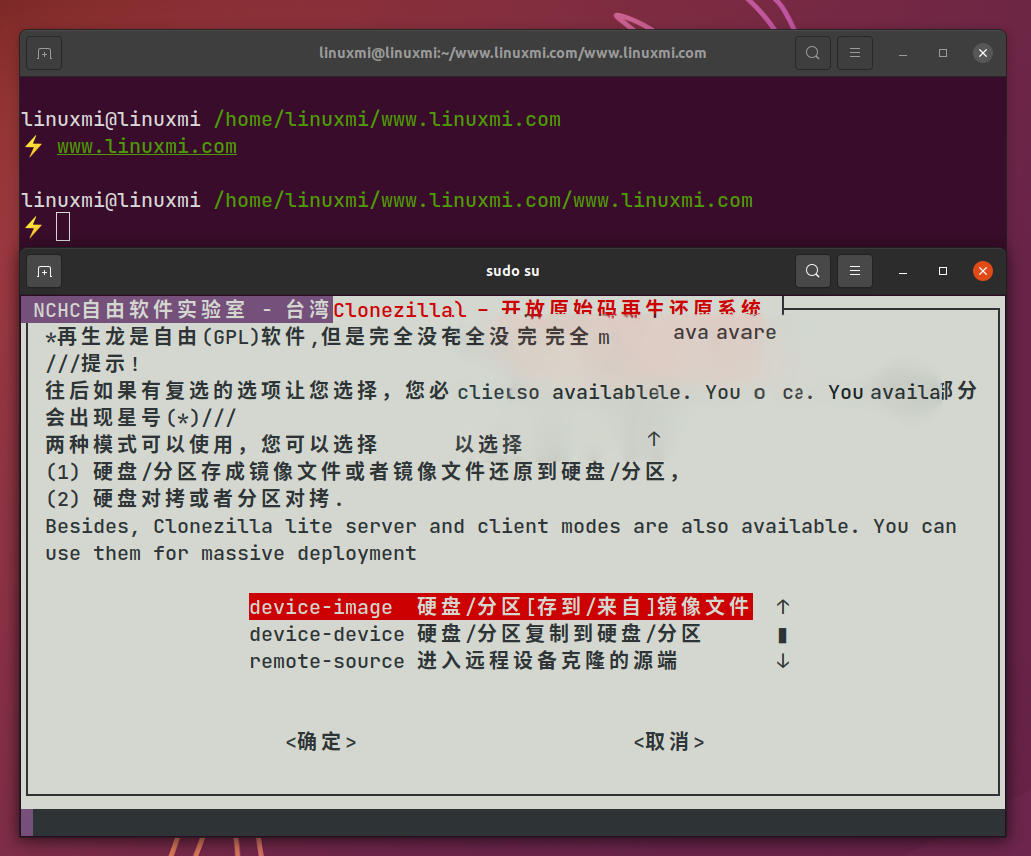This screenshot has width=1031, height=856.
Task: Click the sudo su window title
Action: [x=513, y=272]
